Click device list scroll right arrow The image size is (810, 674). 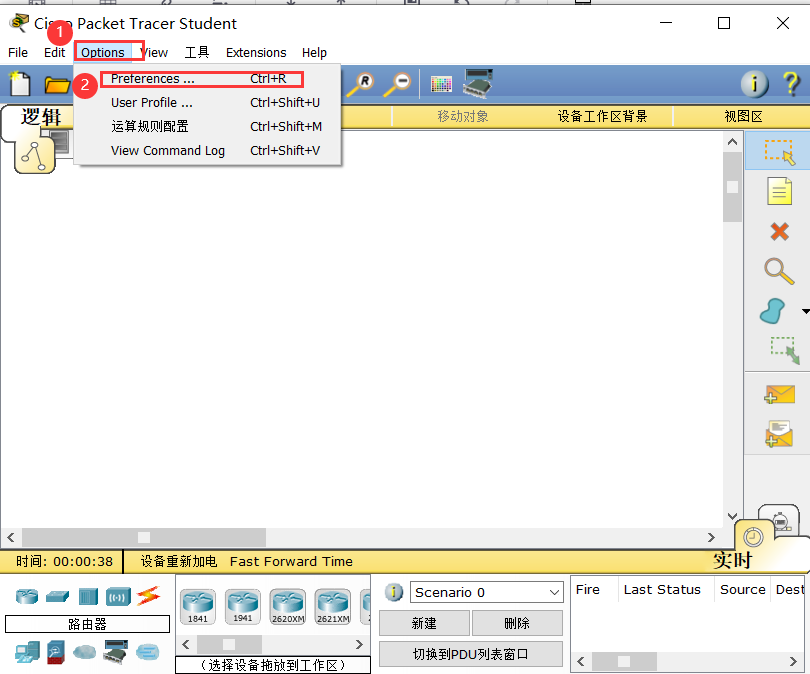360,645
